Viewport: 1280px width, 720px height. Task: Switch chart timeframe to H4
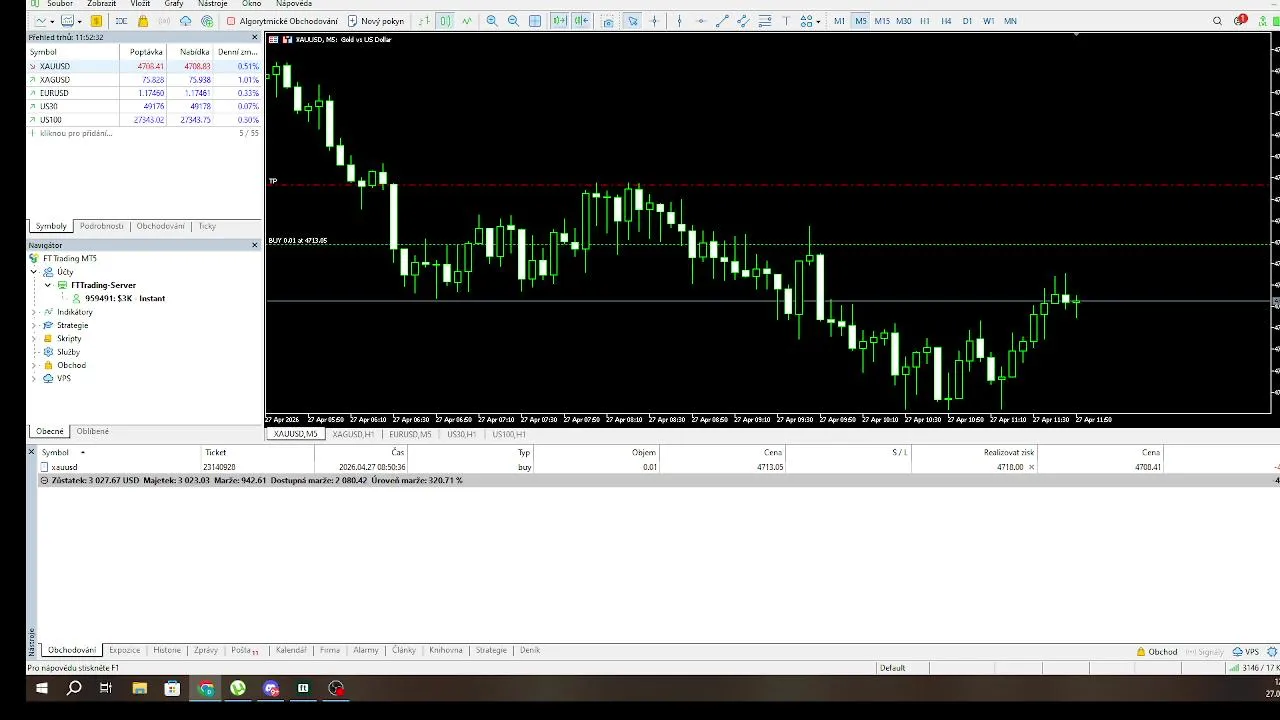coord(946,21)
